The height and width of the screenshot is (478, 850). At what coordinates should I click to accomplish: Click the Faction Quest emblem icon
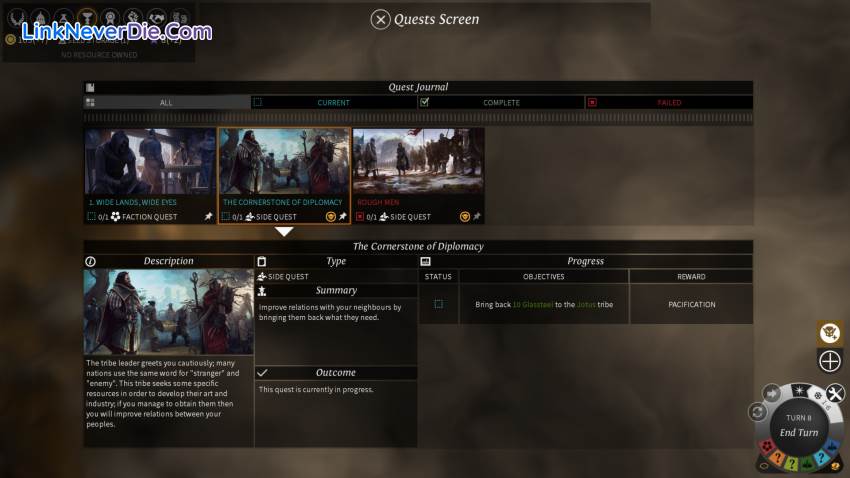115,216
